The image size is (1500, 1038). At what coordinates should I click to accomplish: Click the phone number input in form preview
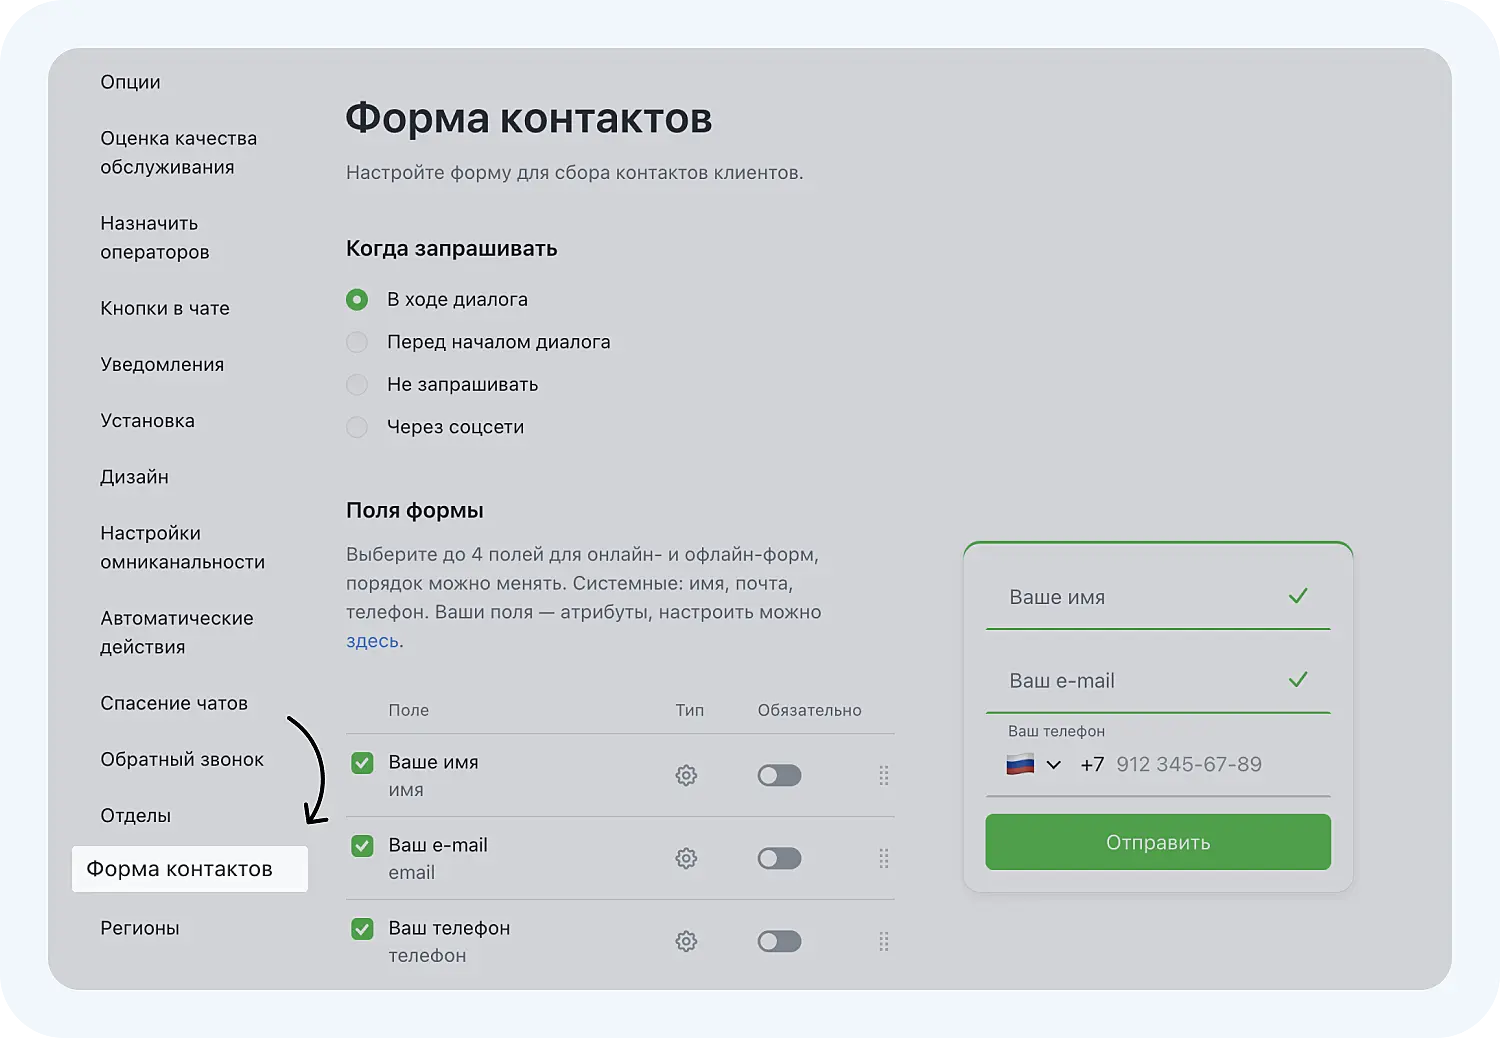(x=1188, y=764)
